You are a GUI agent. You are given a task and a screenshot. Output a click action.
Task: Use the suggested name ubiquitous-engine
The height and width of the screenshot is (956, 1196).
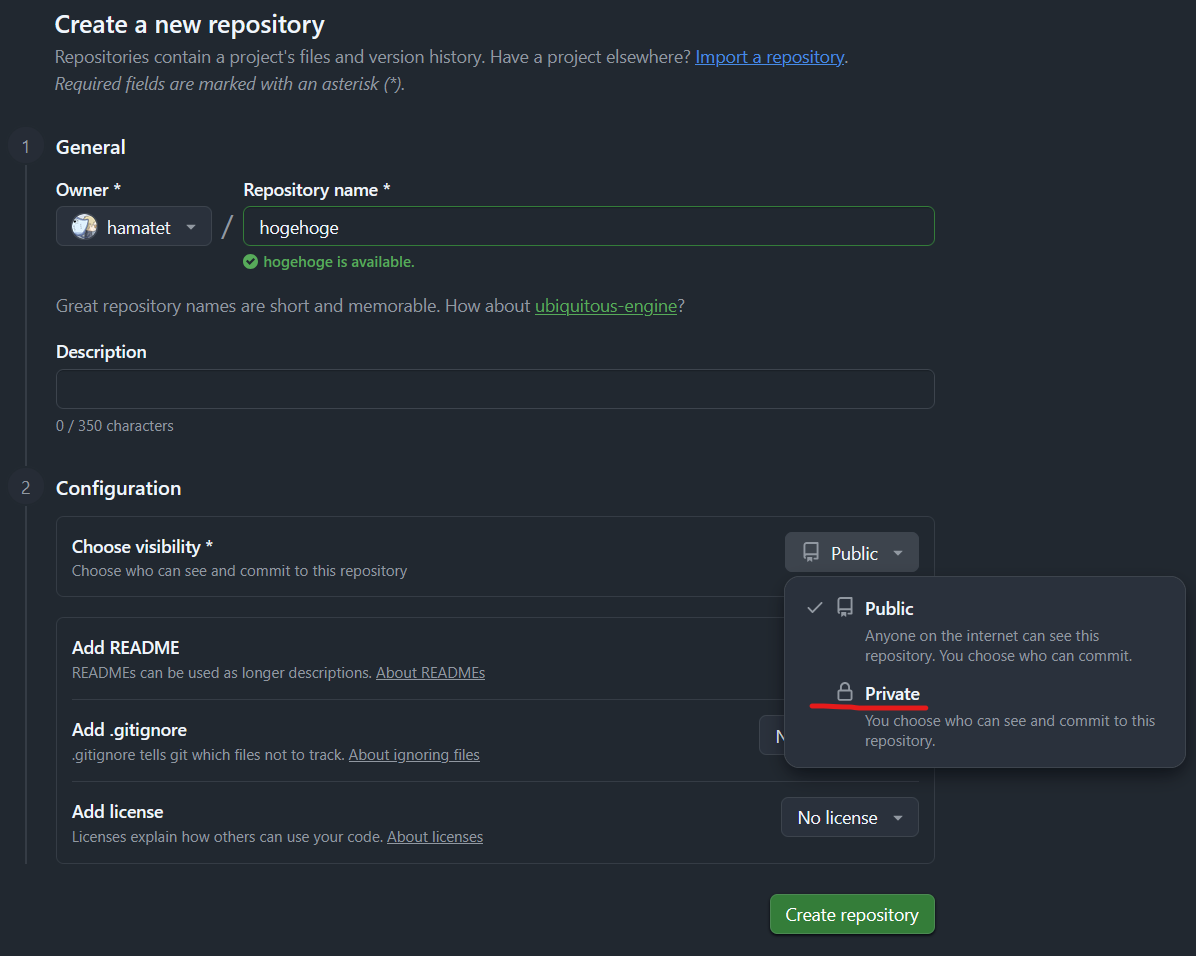click(606, 306)
